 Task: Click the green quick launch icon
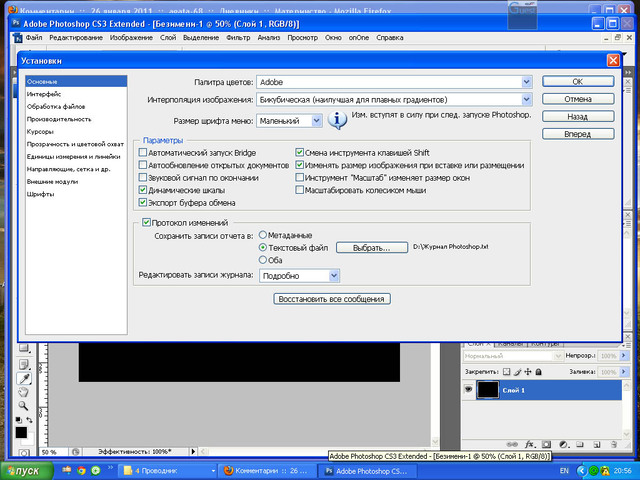96,471
